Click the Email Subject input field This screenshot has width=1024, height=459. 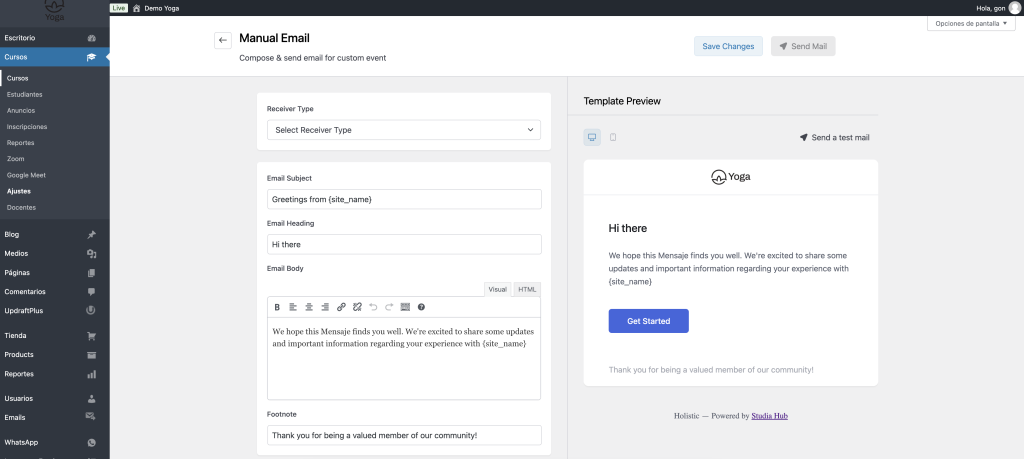tap(404, 199)
